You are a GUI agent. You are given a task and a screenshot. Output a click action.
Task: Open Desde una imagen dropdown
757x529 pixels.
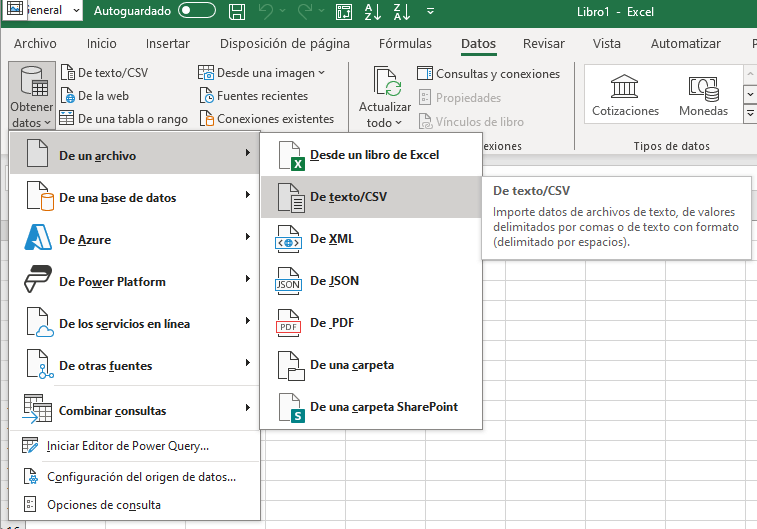[263, 73]
